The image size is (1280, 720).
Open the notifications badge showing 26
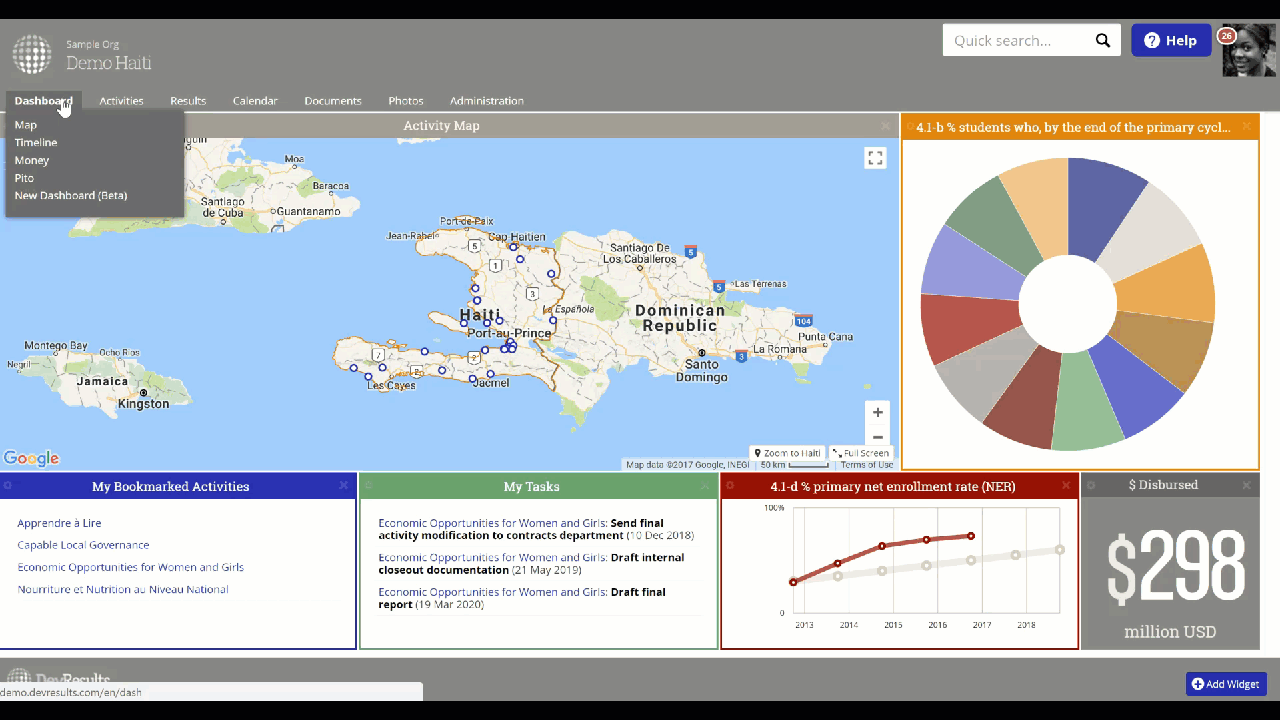tap(1226, 36)
